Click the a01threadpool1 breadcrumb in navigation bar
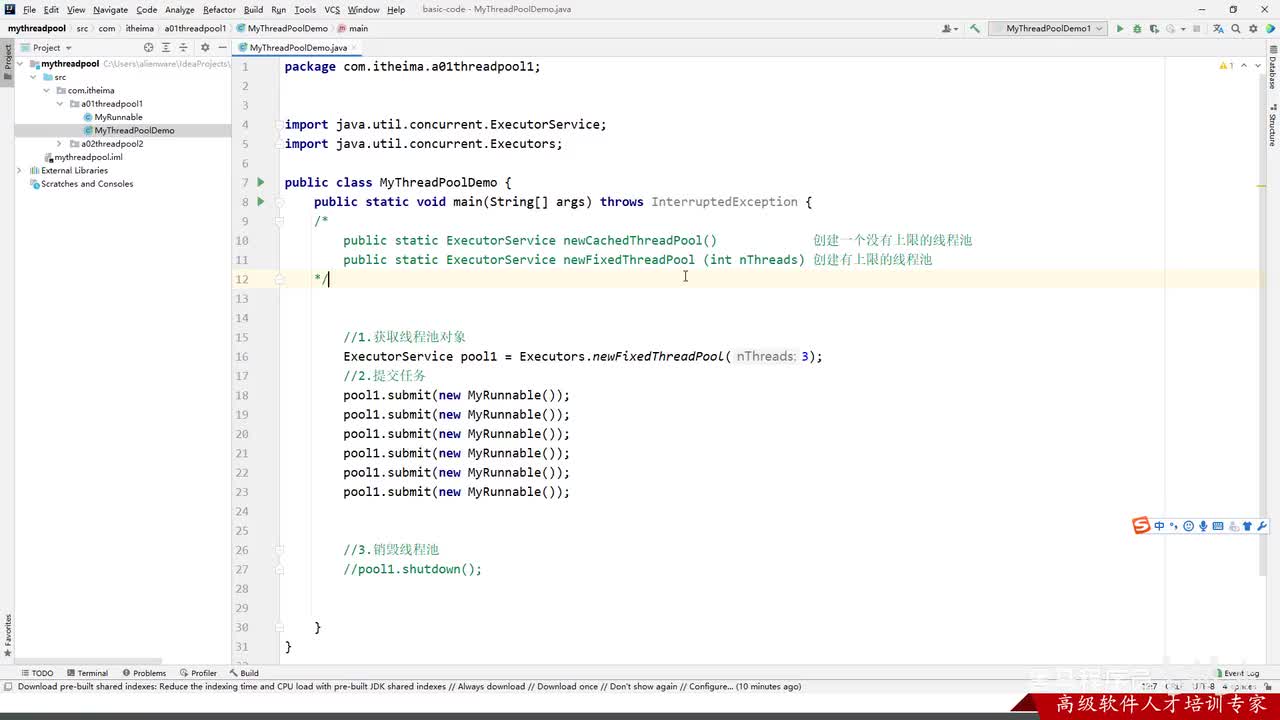Screen dimensions: 1280x720 point(196,29)
